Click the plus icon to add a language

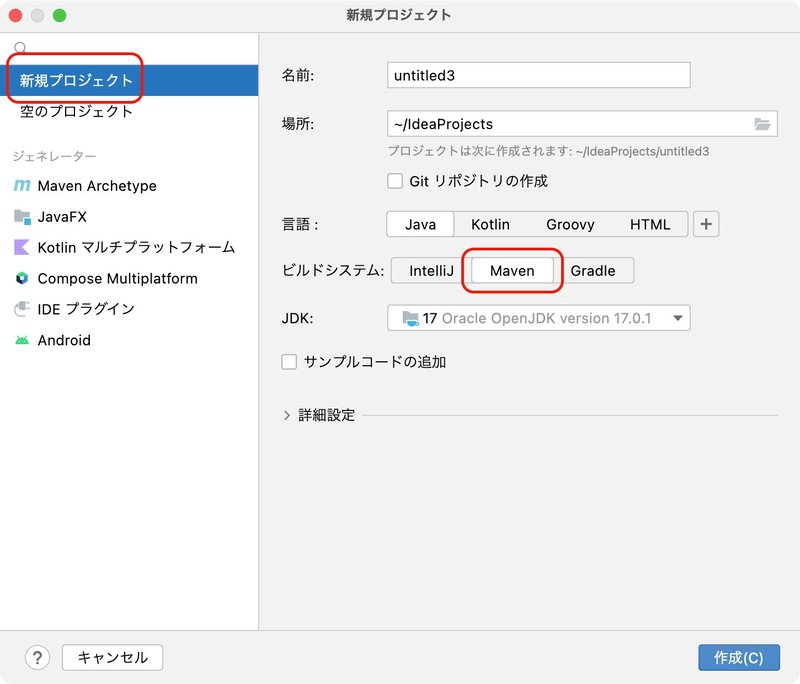(706, 224)
